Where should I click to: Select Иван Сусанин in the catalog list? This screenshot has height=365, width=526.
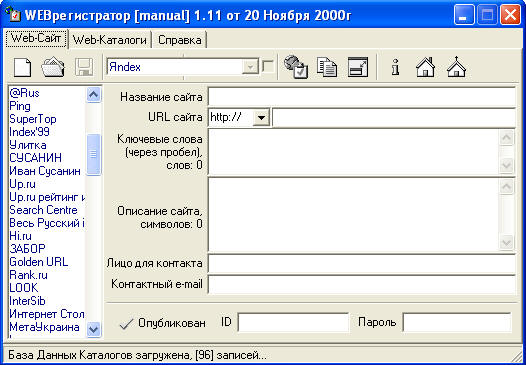click(x=45, y=171)
